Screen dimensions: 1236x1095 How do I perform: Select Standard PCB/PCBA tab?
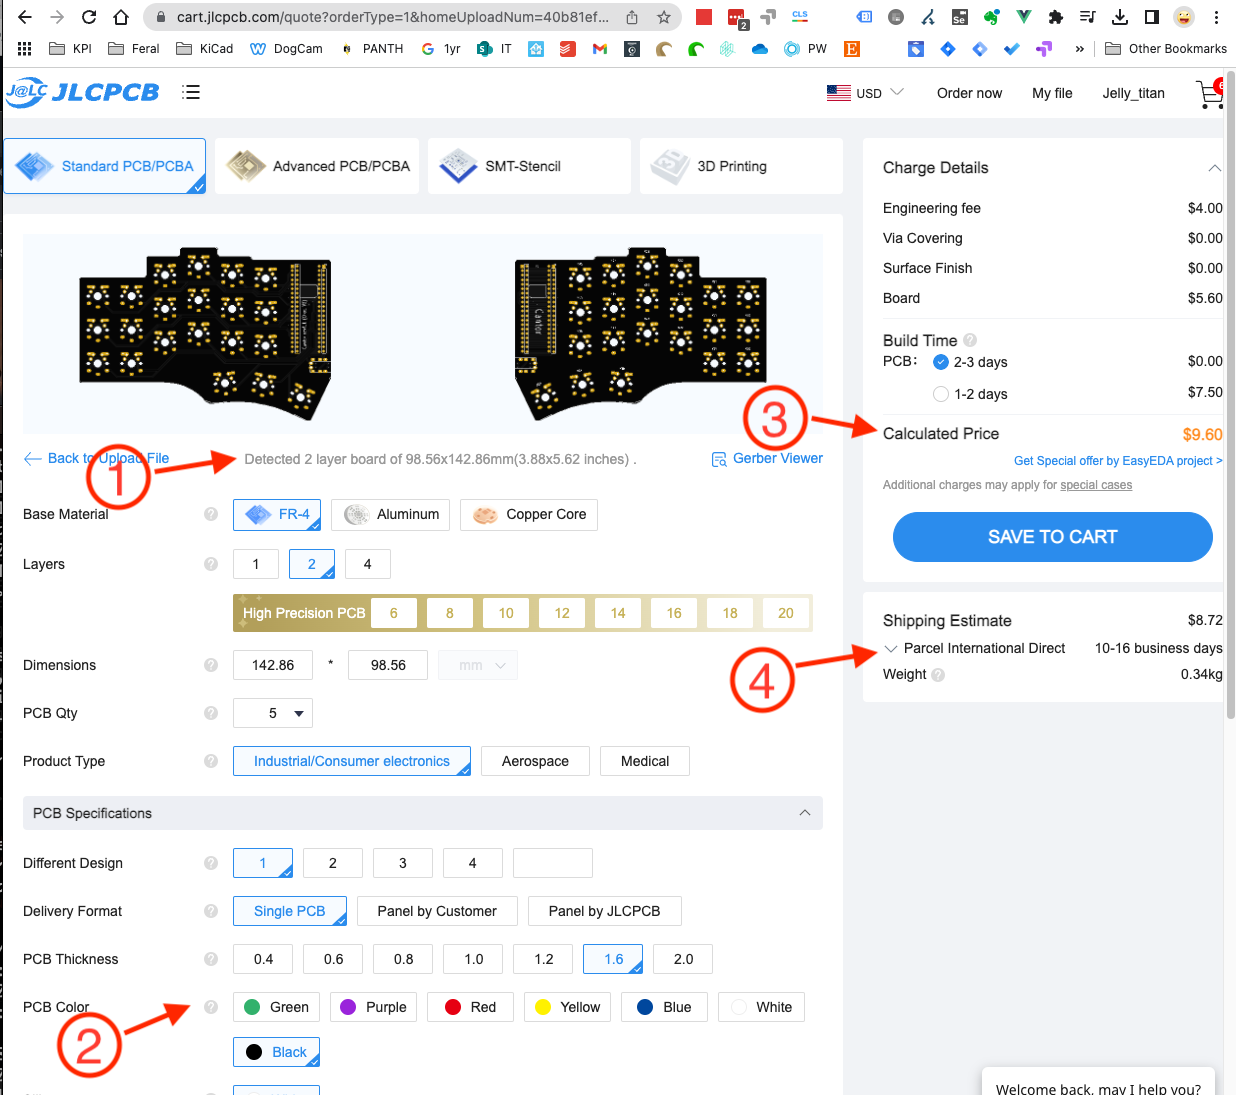(105, 166)
